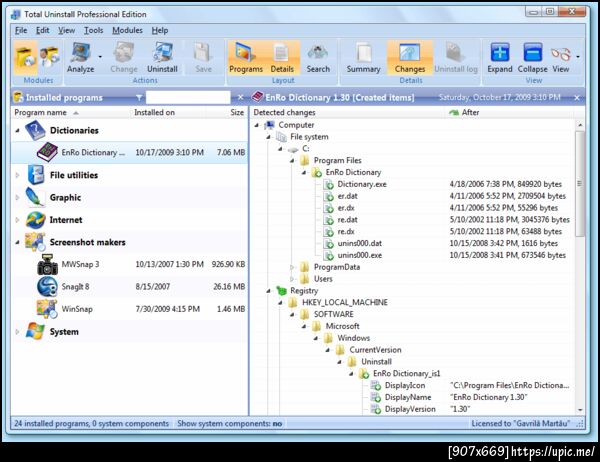The width and height of the screenshot is (600, 462).
Task: Close the EnRo Dictionary changes panel
Action: tap(577, 98)
